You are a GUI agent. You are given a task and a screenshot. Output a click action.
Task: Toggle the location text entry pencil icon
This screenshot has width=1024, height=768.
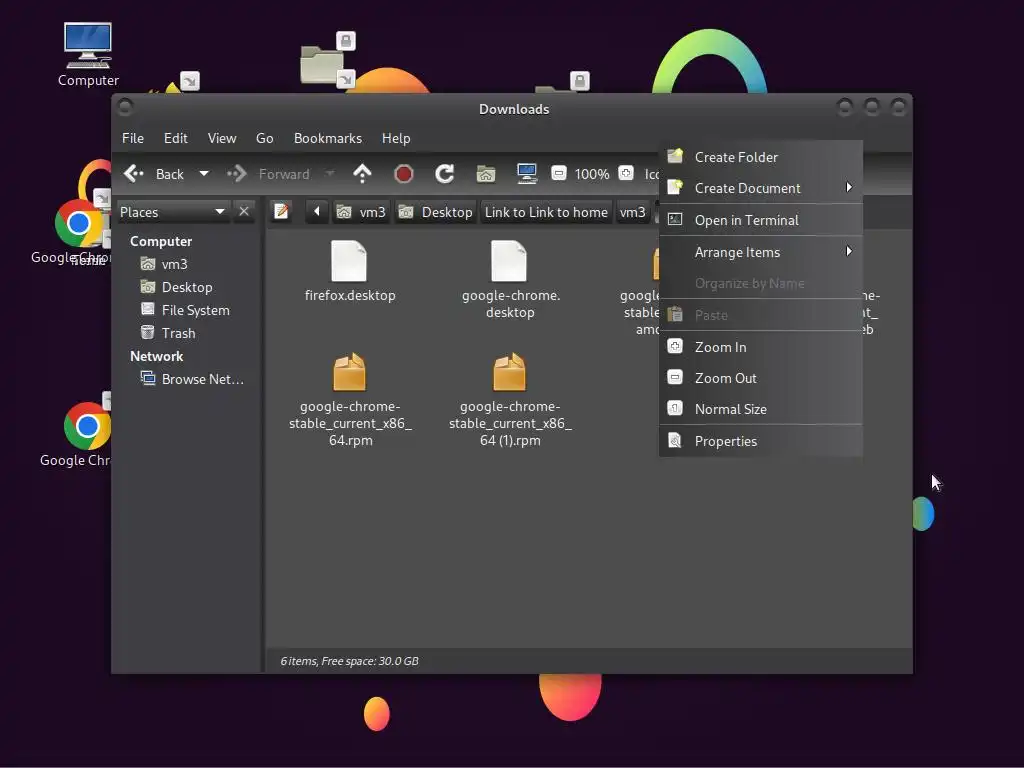point(281,212)
